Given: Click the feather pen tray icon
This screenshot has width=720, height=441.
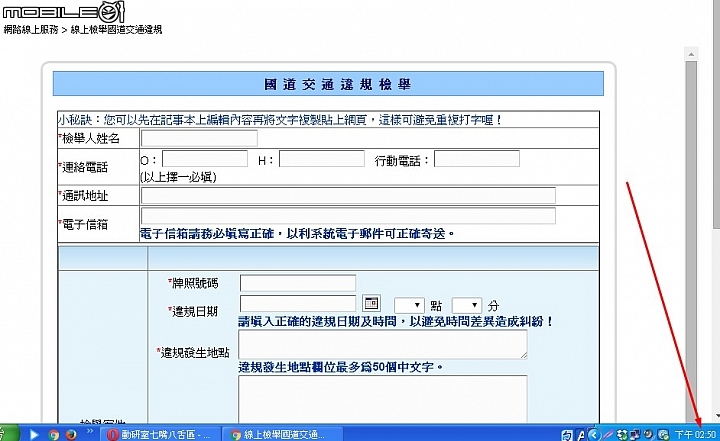Looking at the screenshot, I should pos(608,435).
